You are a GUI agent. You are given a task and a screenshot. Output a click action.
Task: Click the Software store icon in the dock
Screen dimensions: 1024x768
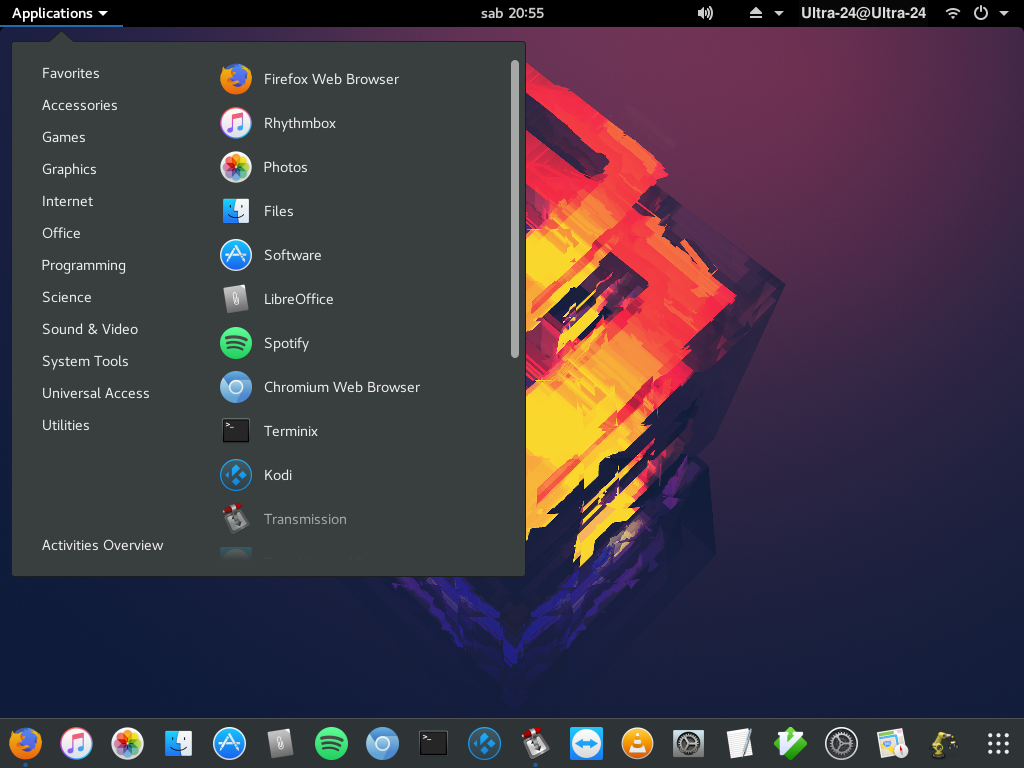click(x=229, y=743)
